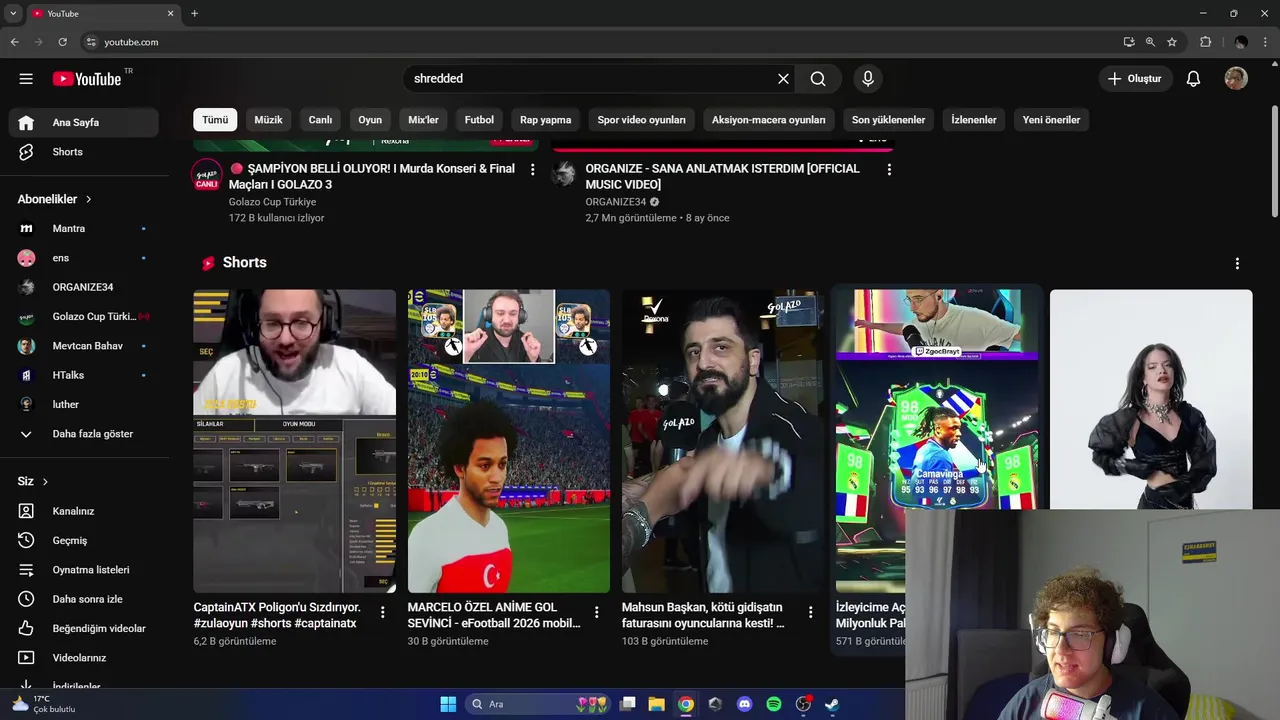1280x720 pixels.
Task: Open options for the CaptainATX short
Action: pyautogui.click(x=382, y=612)
